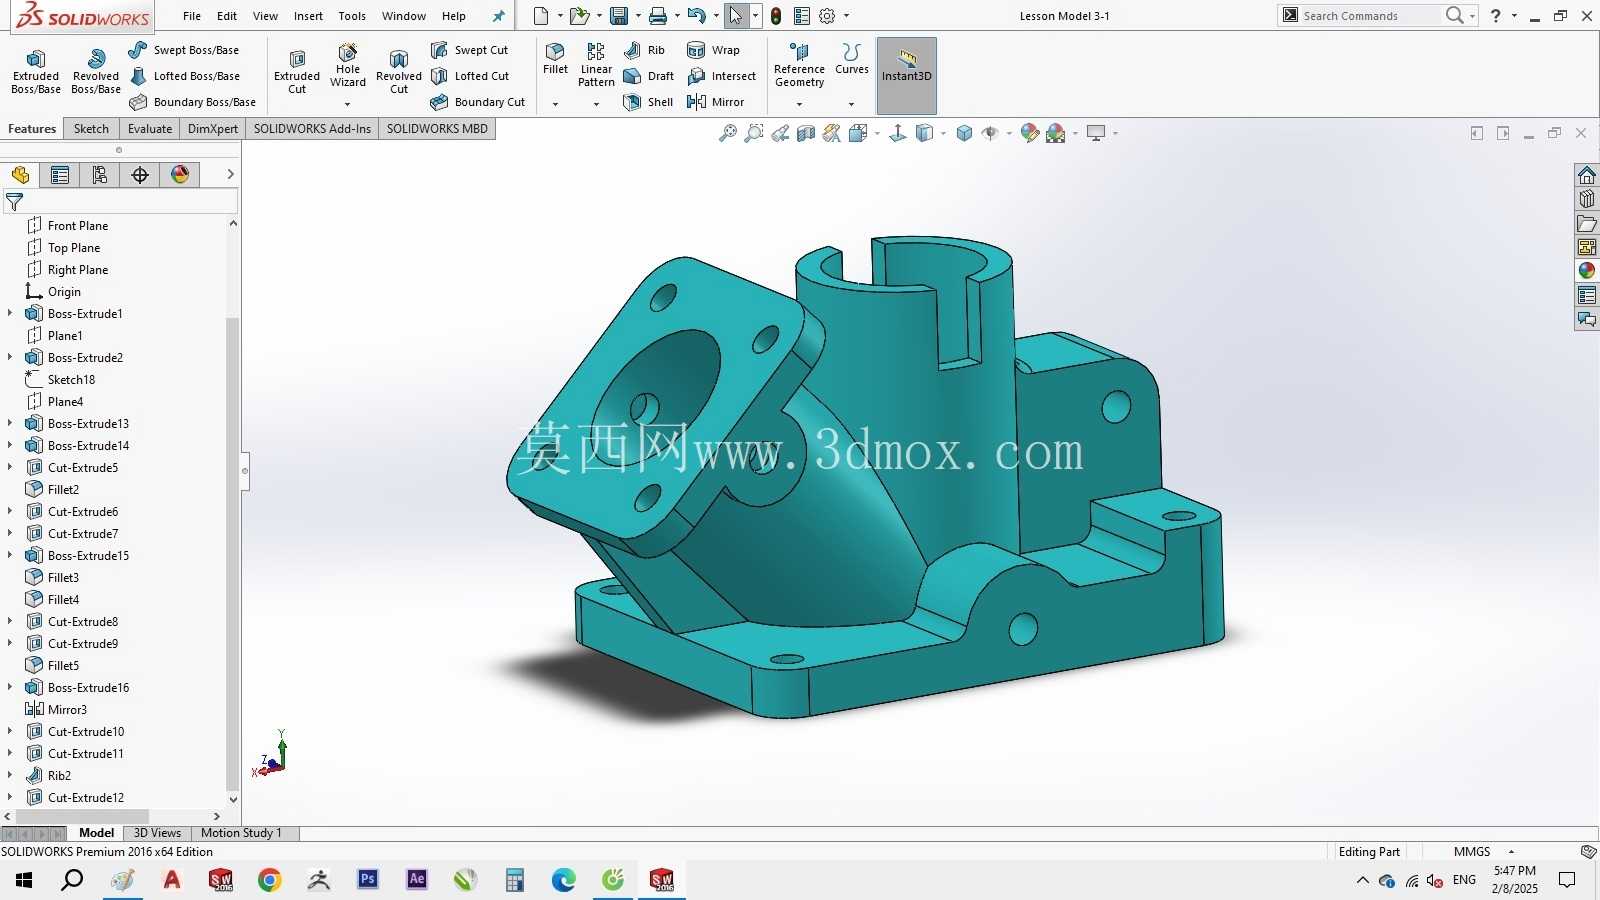
Task: Select the Lofted Cut command
Action: (x=470, y=76)
